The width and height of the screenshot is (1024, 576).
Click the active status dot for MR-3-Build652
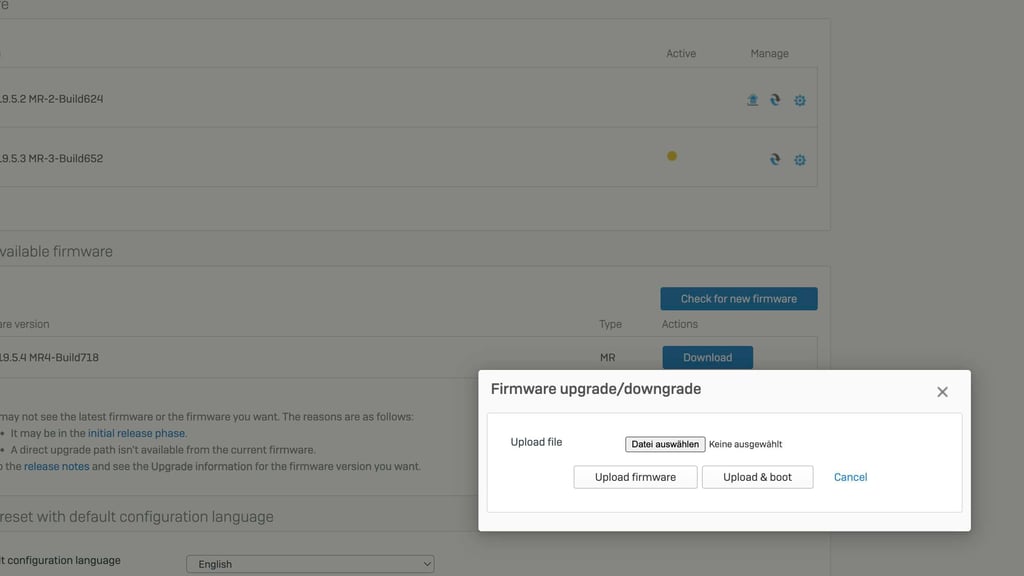tap(671, 156)
